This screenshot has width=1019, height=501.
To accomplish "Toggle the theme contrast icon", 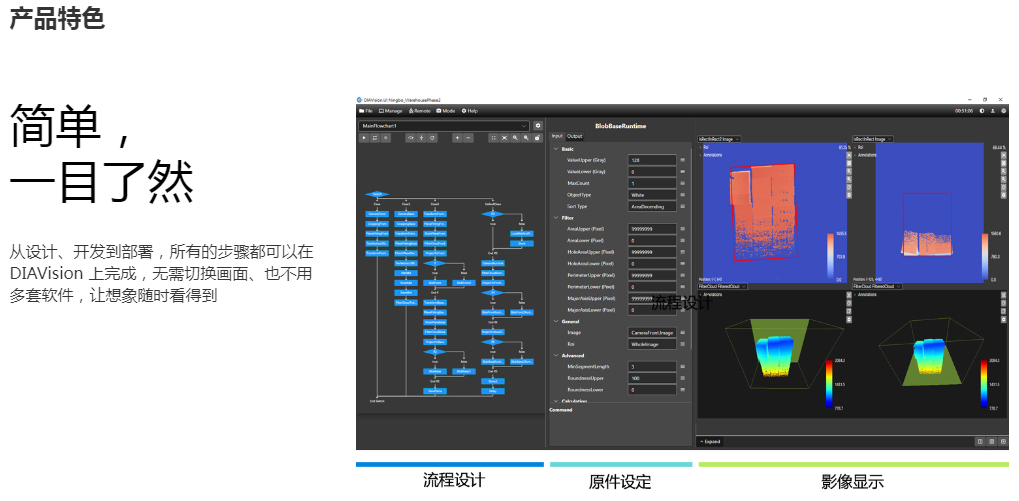I will click(x=981, y=111).
